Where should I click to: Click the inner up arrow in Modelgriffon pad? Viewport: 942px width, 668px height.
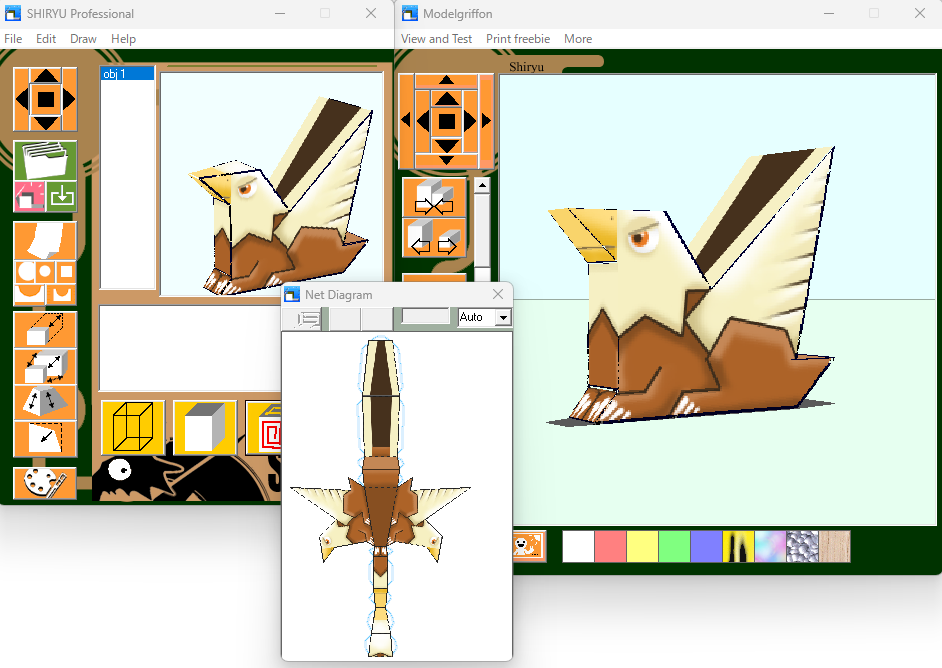446,99
